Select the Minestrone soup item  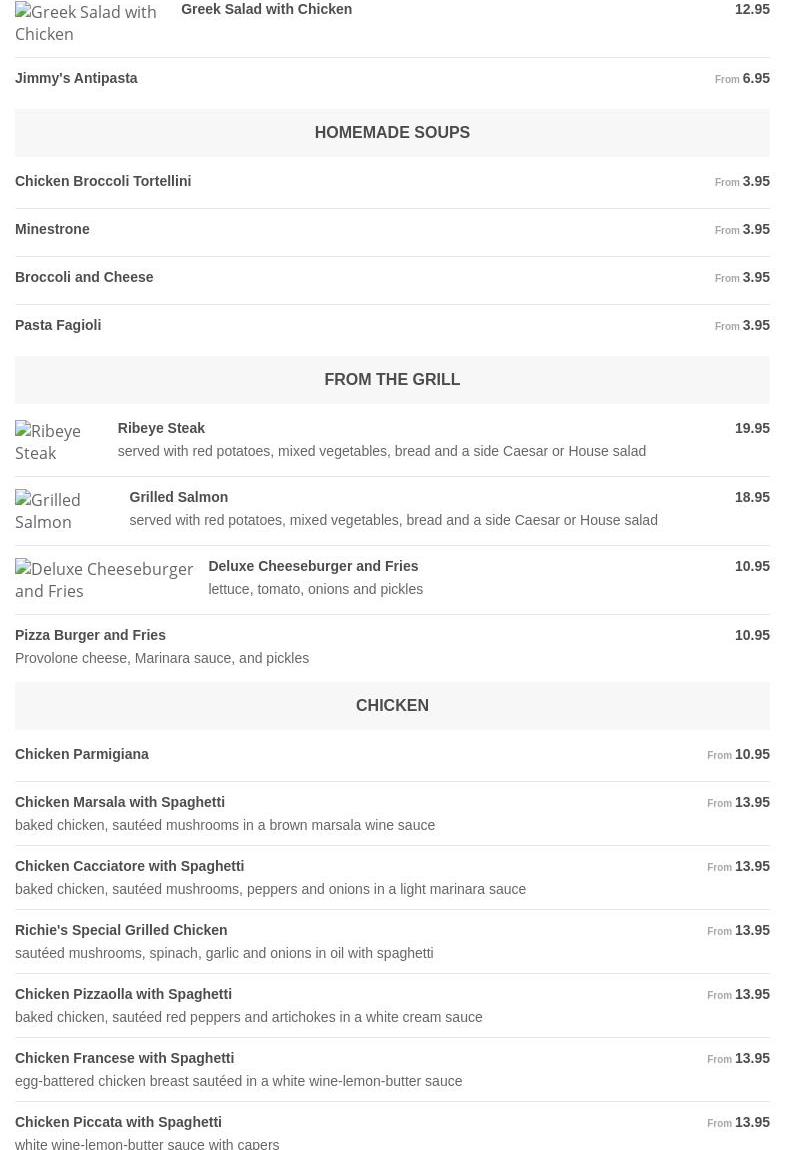52,229
